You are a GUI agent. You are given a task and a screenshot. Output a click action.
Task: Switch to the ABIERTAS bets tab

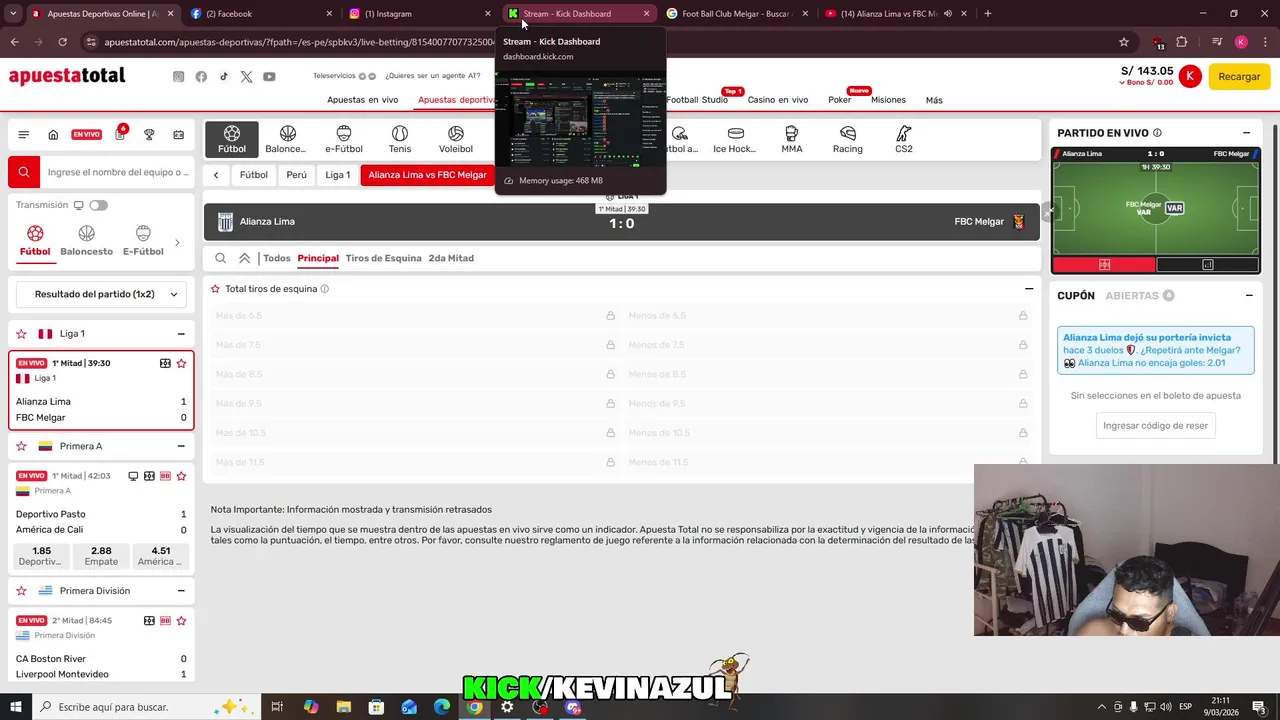(x=1139, y=296)
